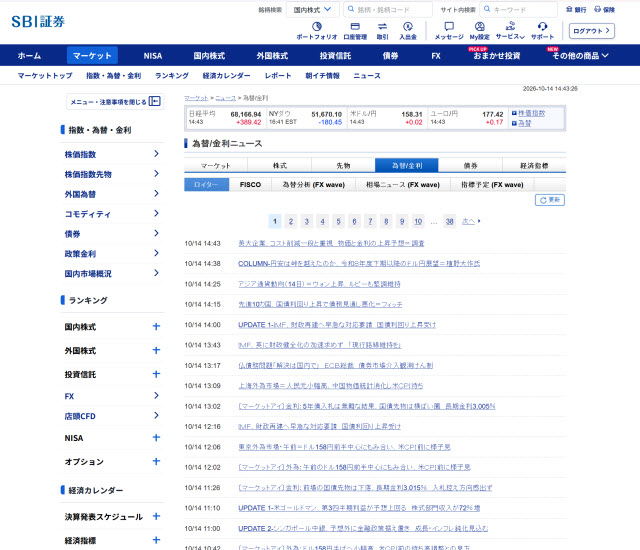Screen dimensions: 640x550
Task: Select 投資信託 in main navigation
Action: coord(335,55)
